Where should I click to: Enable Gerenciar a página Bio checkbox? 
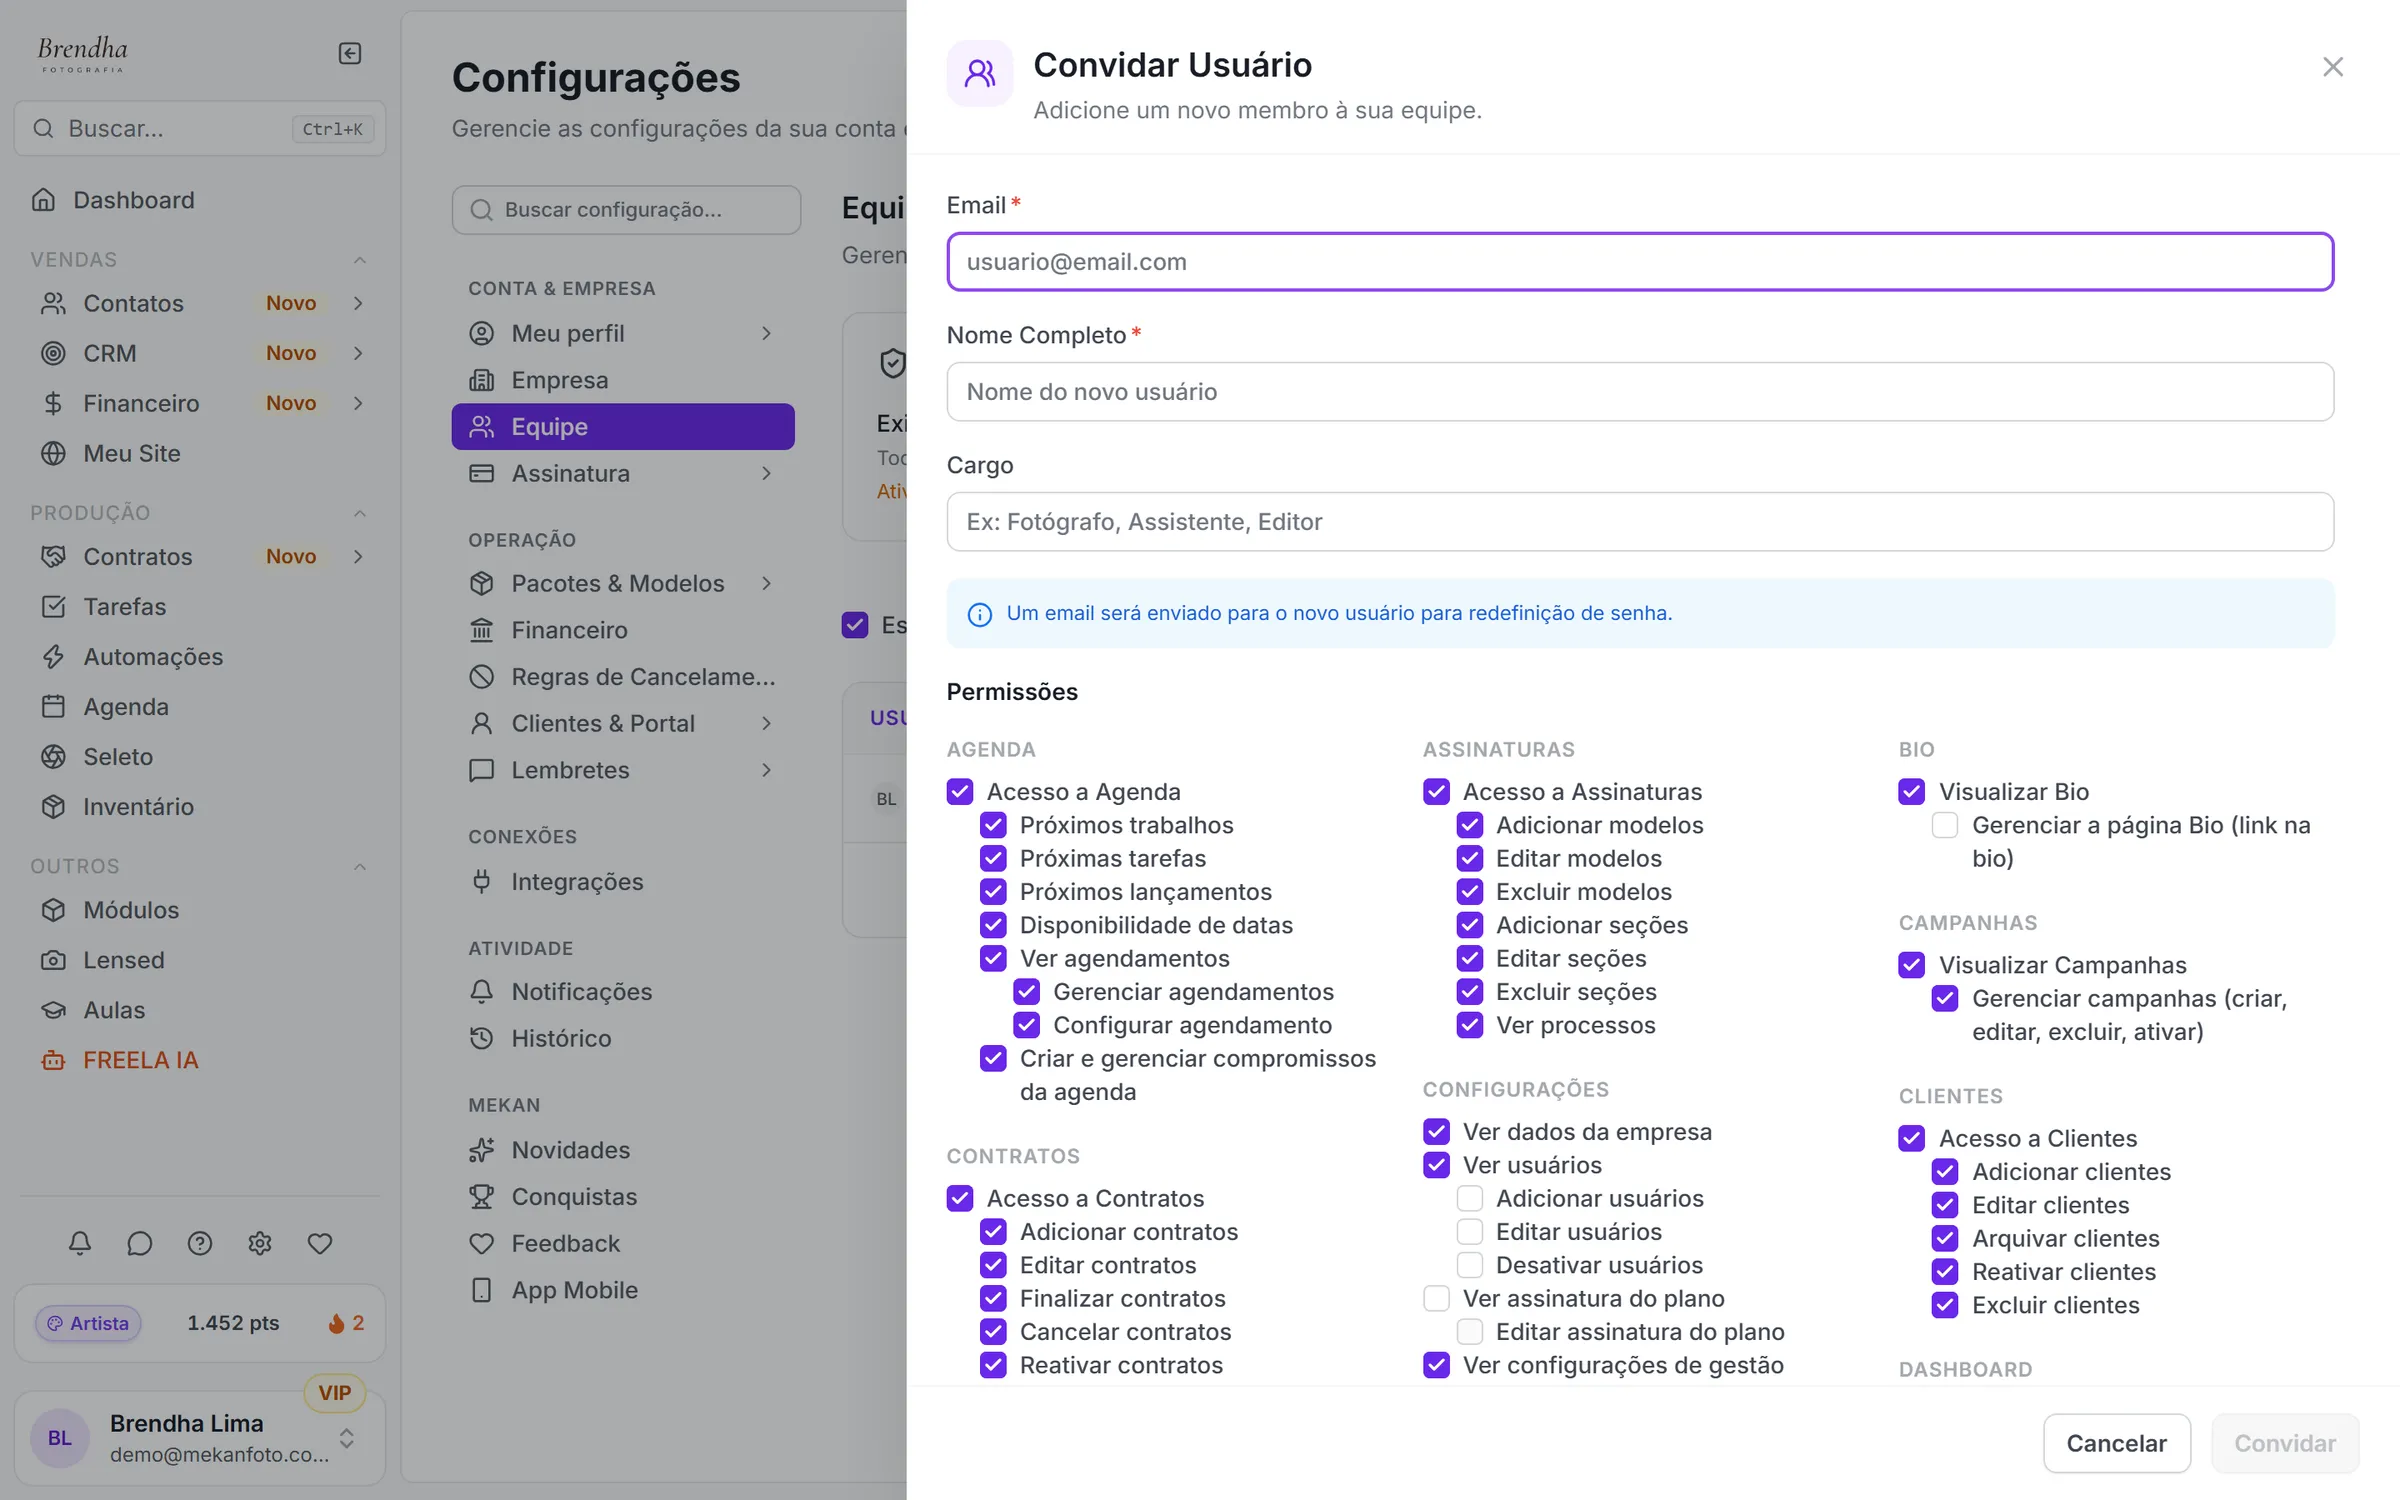pos(1945,825)
